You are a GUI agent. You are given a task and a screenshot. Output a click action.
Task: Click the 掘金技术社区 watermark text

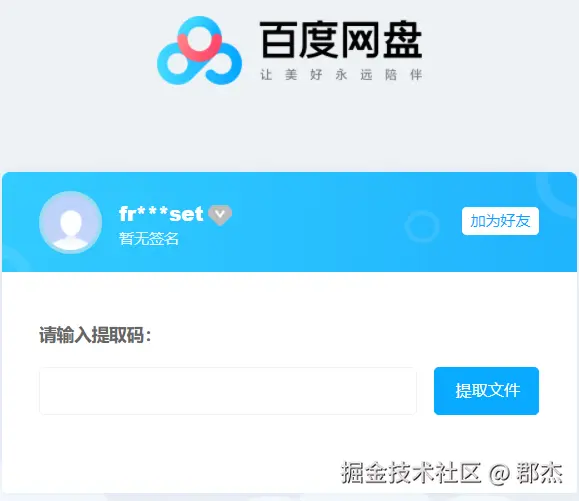(x=411, y=472)
